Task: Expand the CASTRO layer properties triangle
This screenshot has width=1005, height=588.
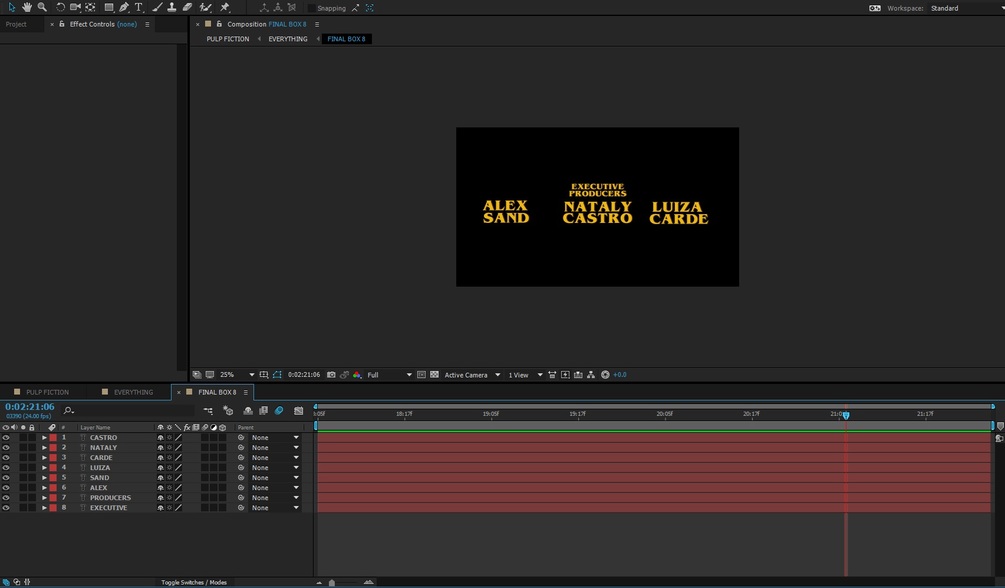Action: [x=44, y=437]
